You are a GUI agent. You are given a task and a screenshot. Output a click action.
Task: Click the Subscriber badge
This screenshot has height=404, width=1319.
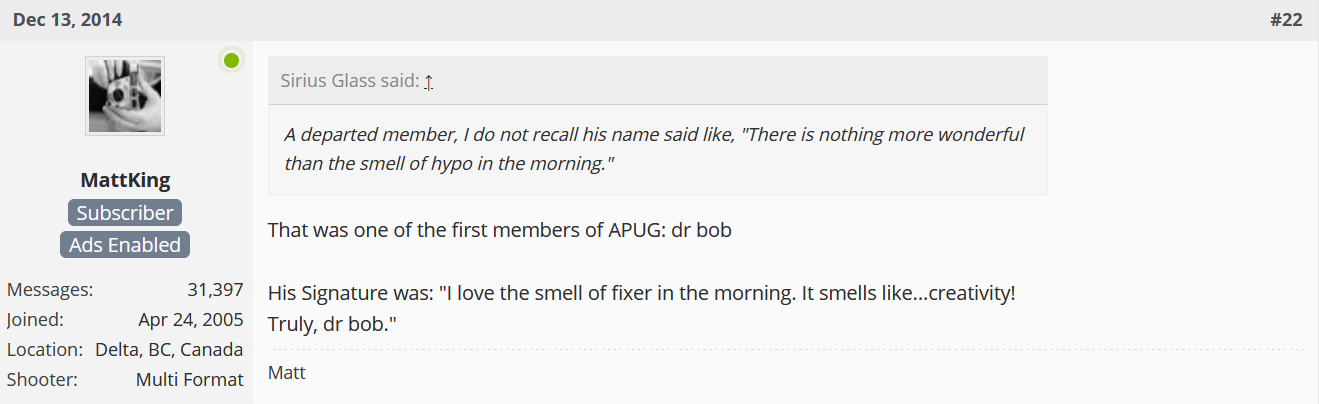pos(125,213)
